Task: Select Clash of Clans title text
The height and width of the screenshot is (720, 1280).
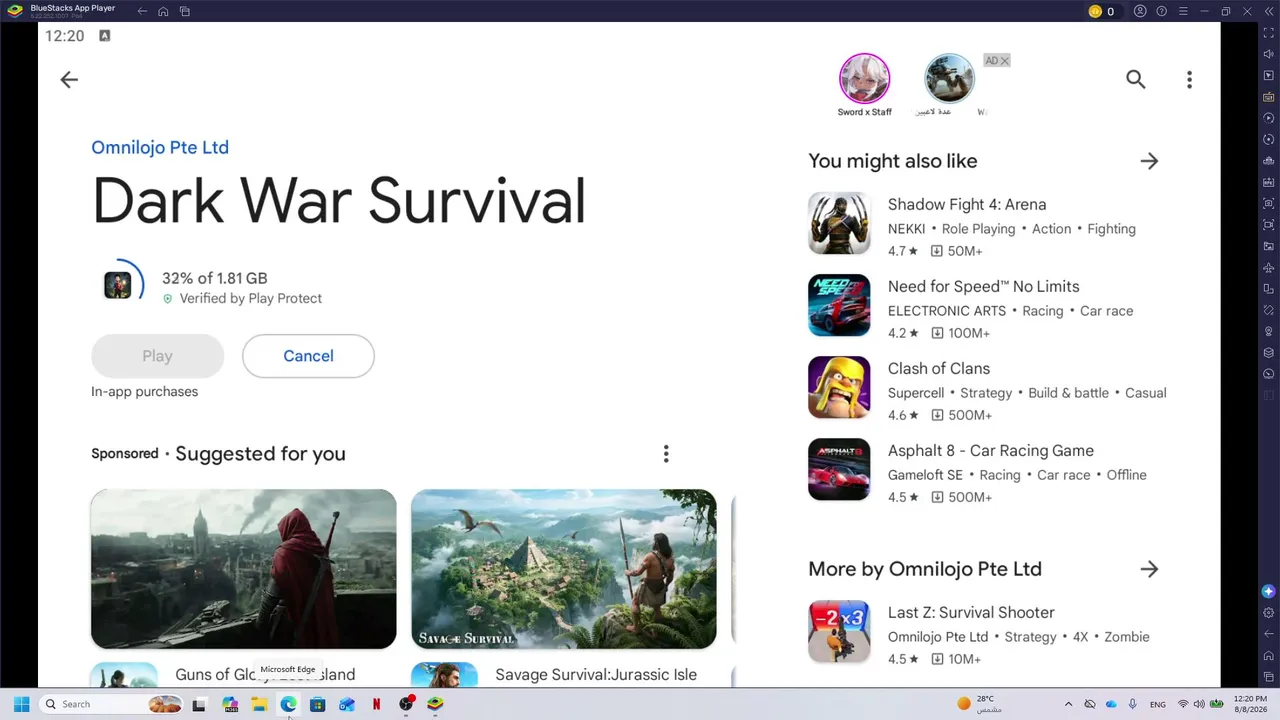Action: point(939,369)
